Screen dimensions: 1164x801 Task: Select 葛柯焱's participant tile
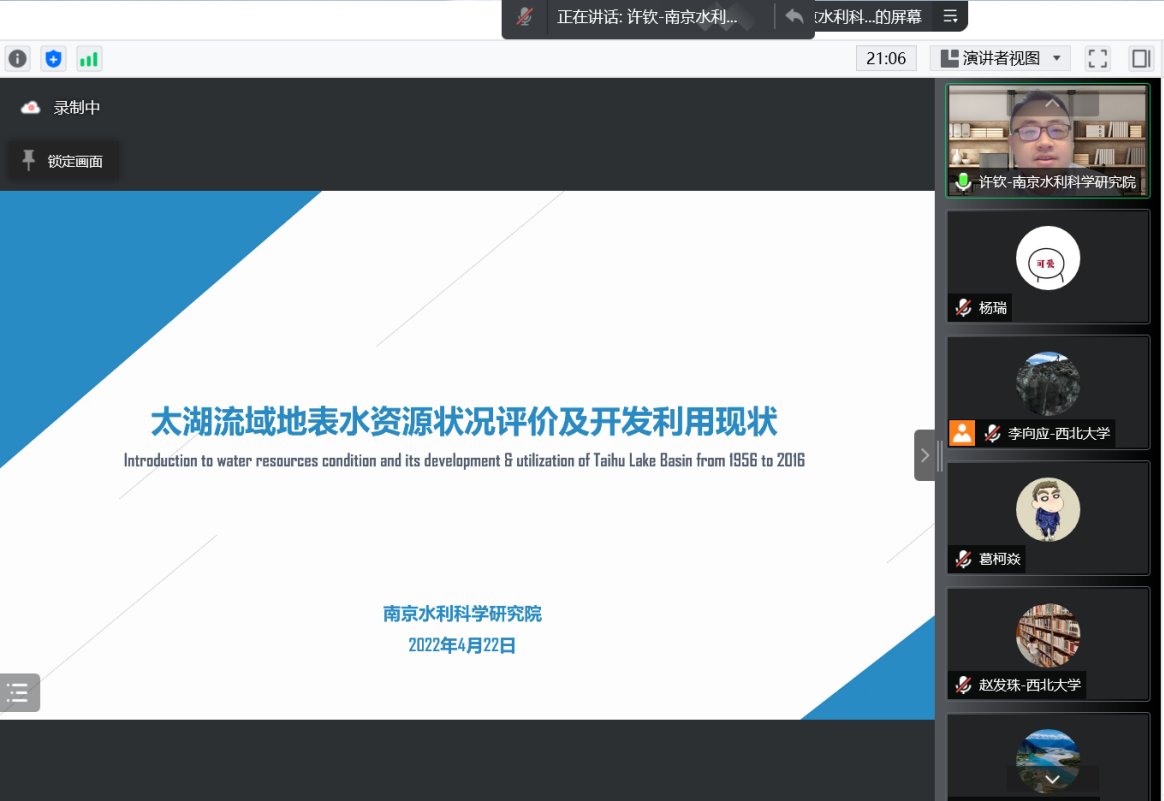pyautogui.click(x=1048, y=517)
